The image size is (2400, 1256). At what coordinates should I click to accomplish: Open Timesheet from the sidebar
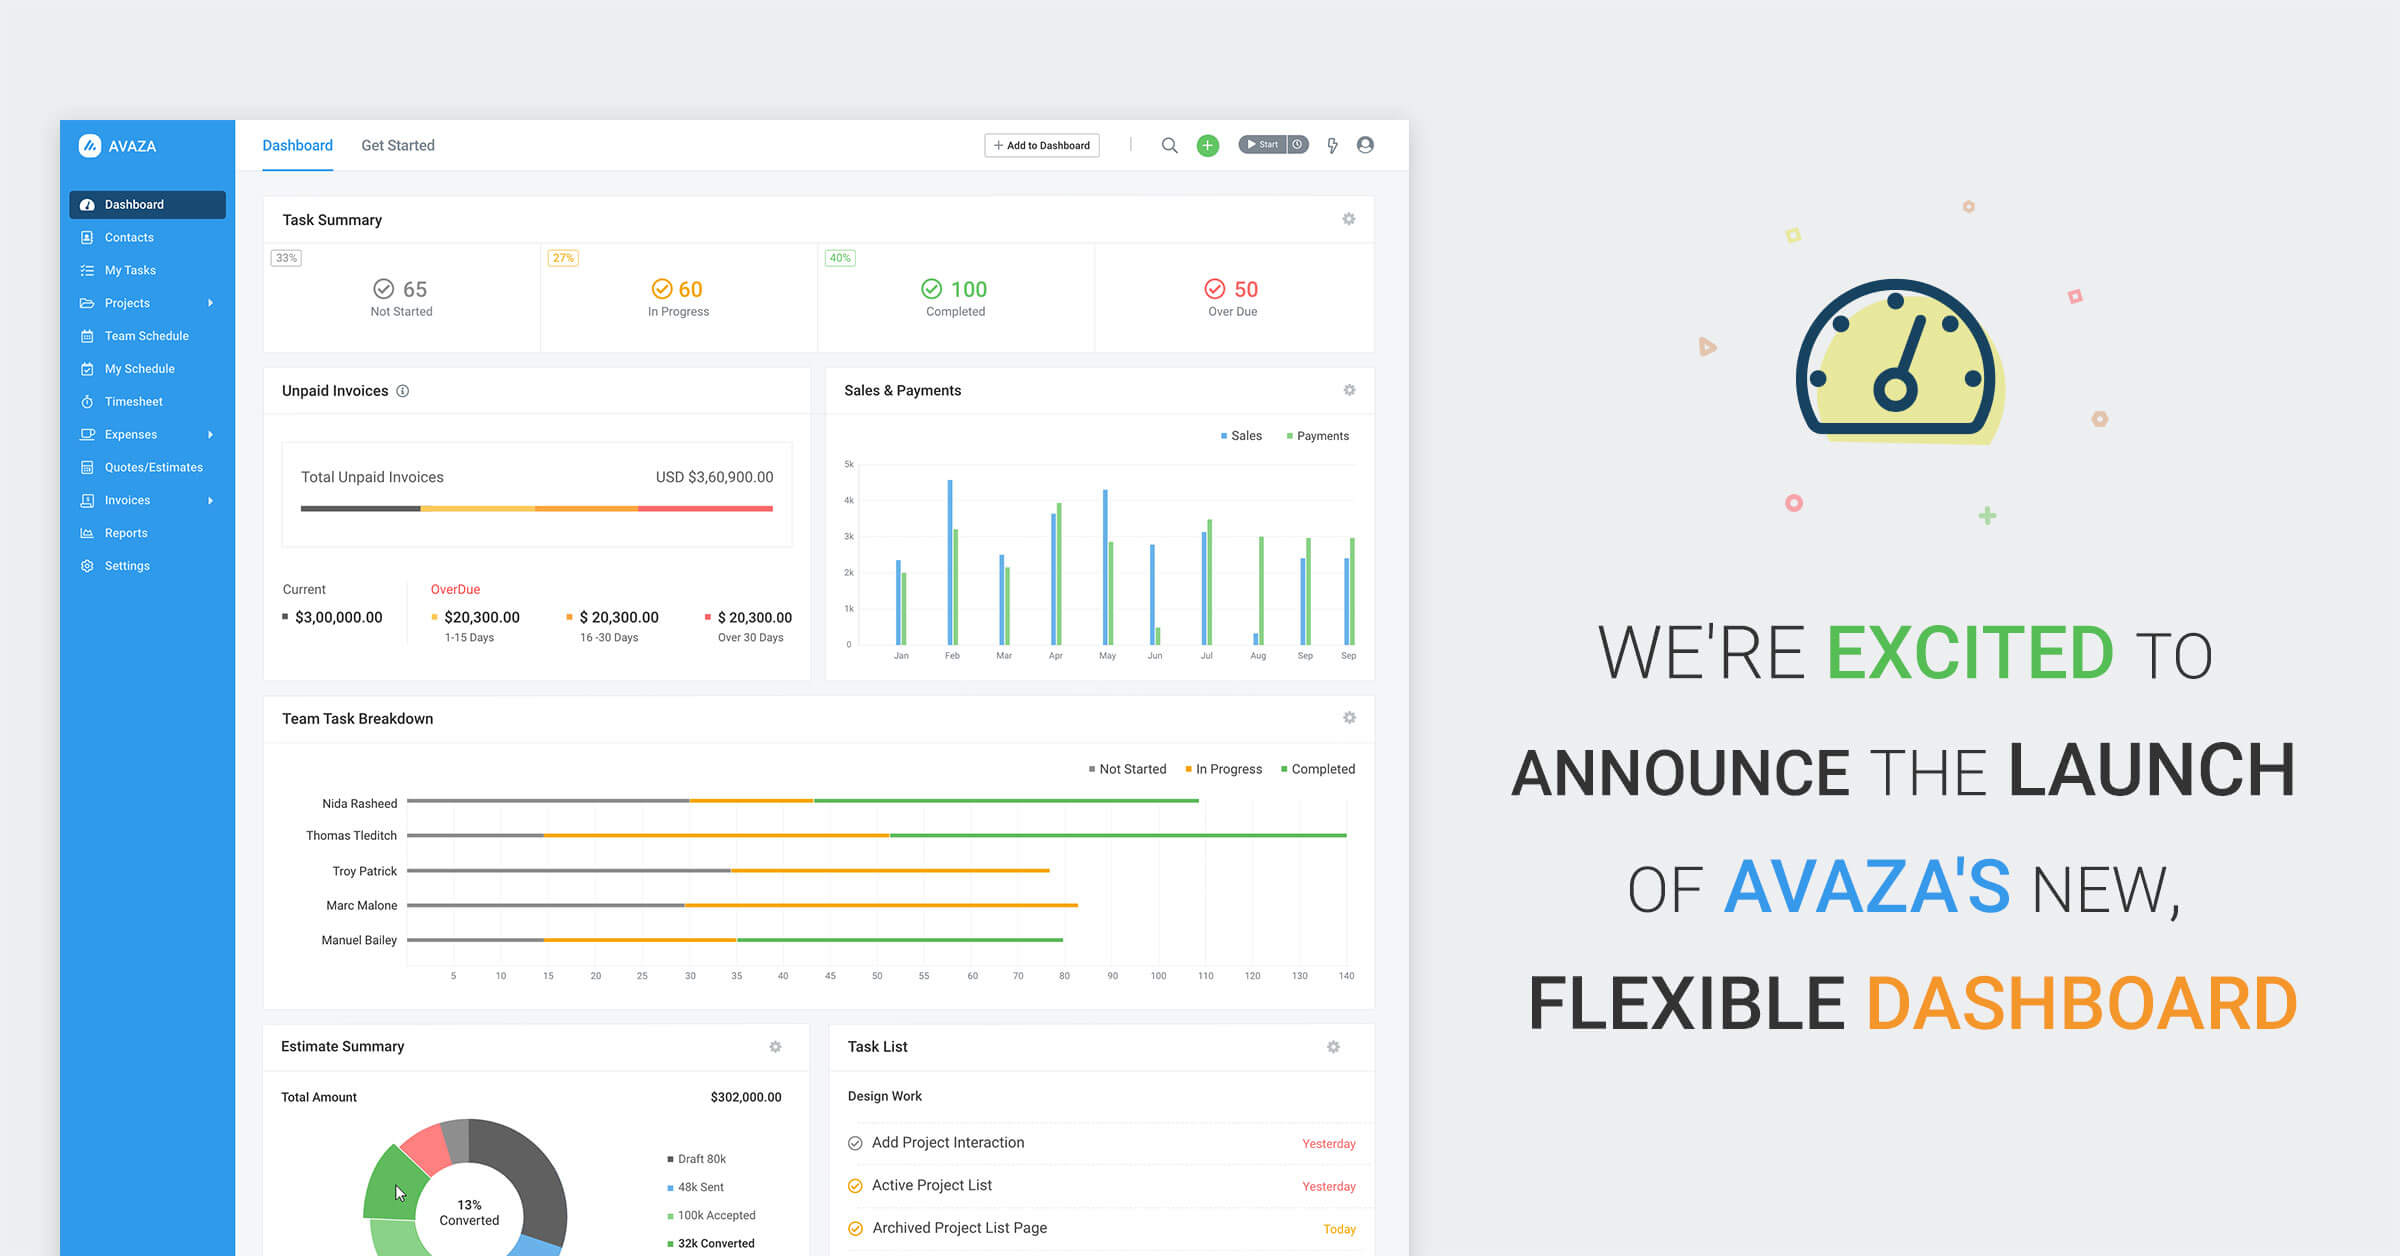pos(133,402)
